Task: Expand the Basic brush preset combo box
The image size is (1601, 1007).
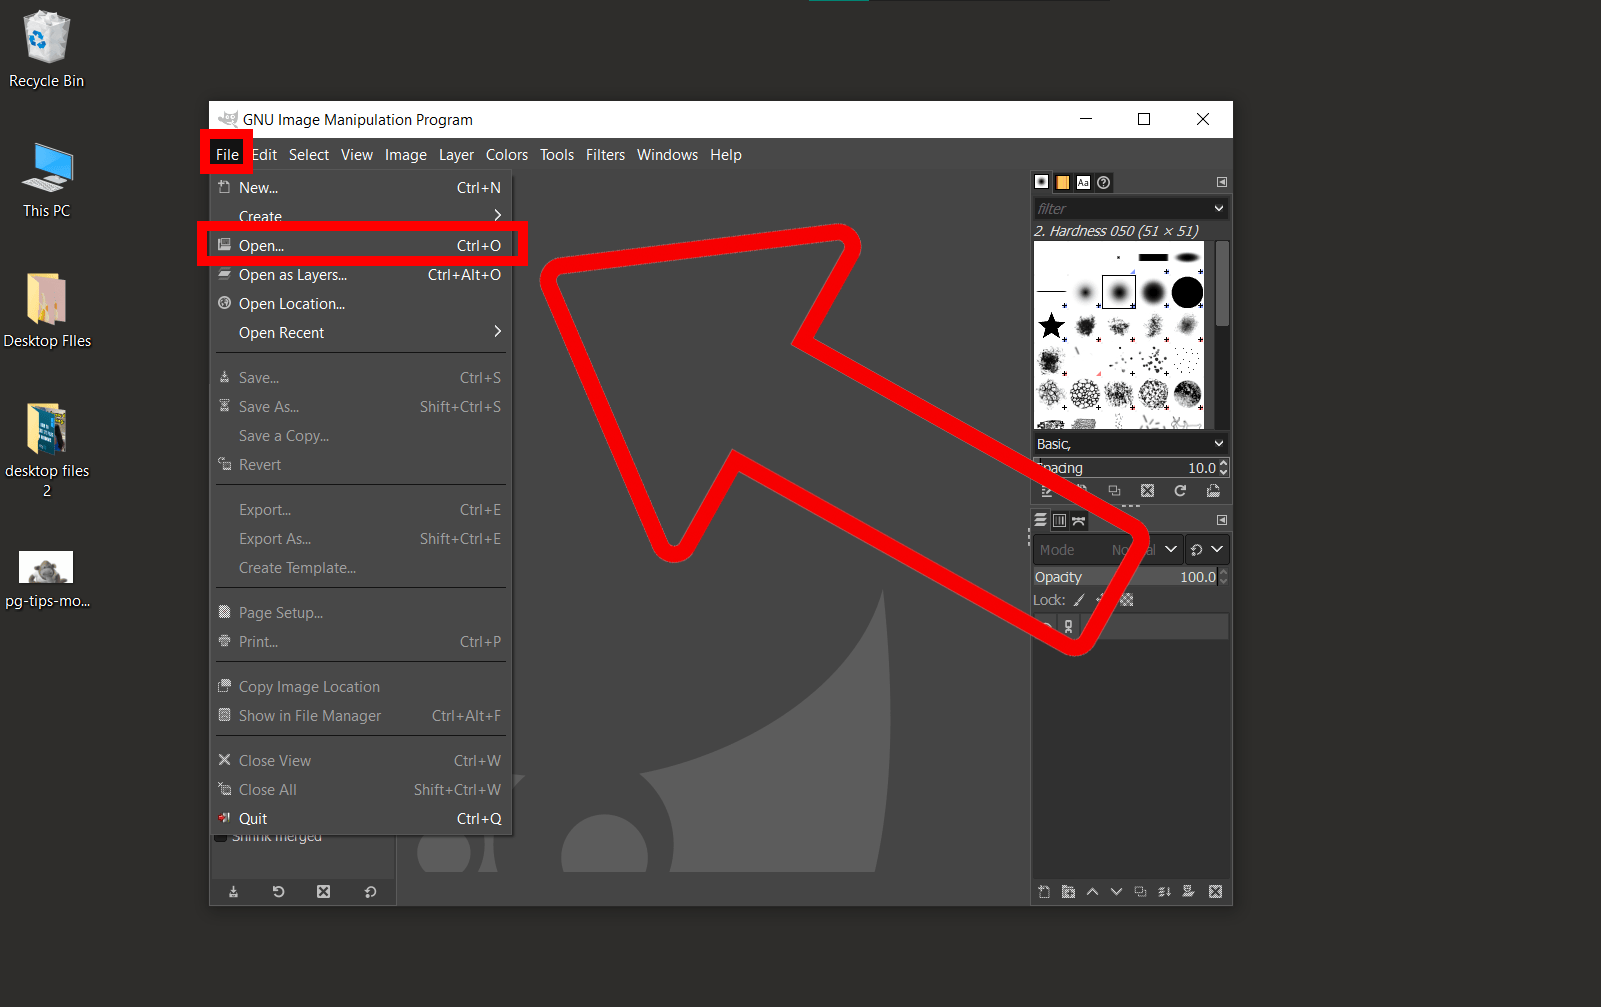Action: coord(1217,443)
